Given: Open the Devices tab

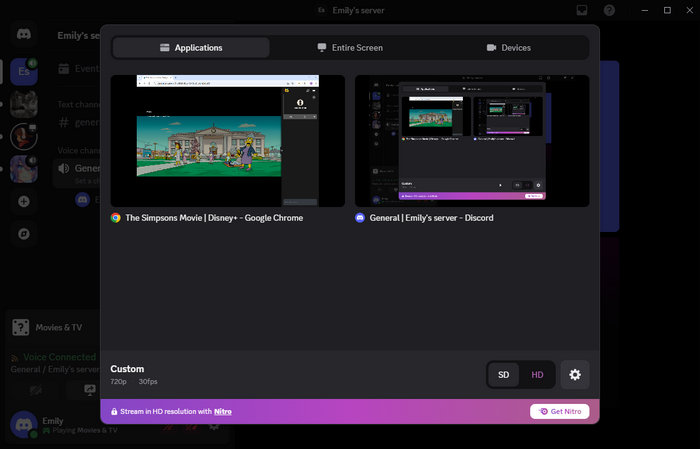Looking at the screenshot, I should 508,48.
